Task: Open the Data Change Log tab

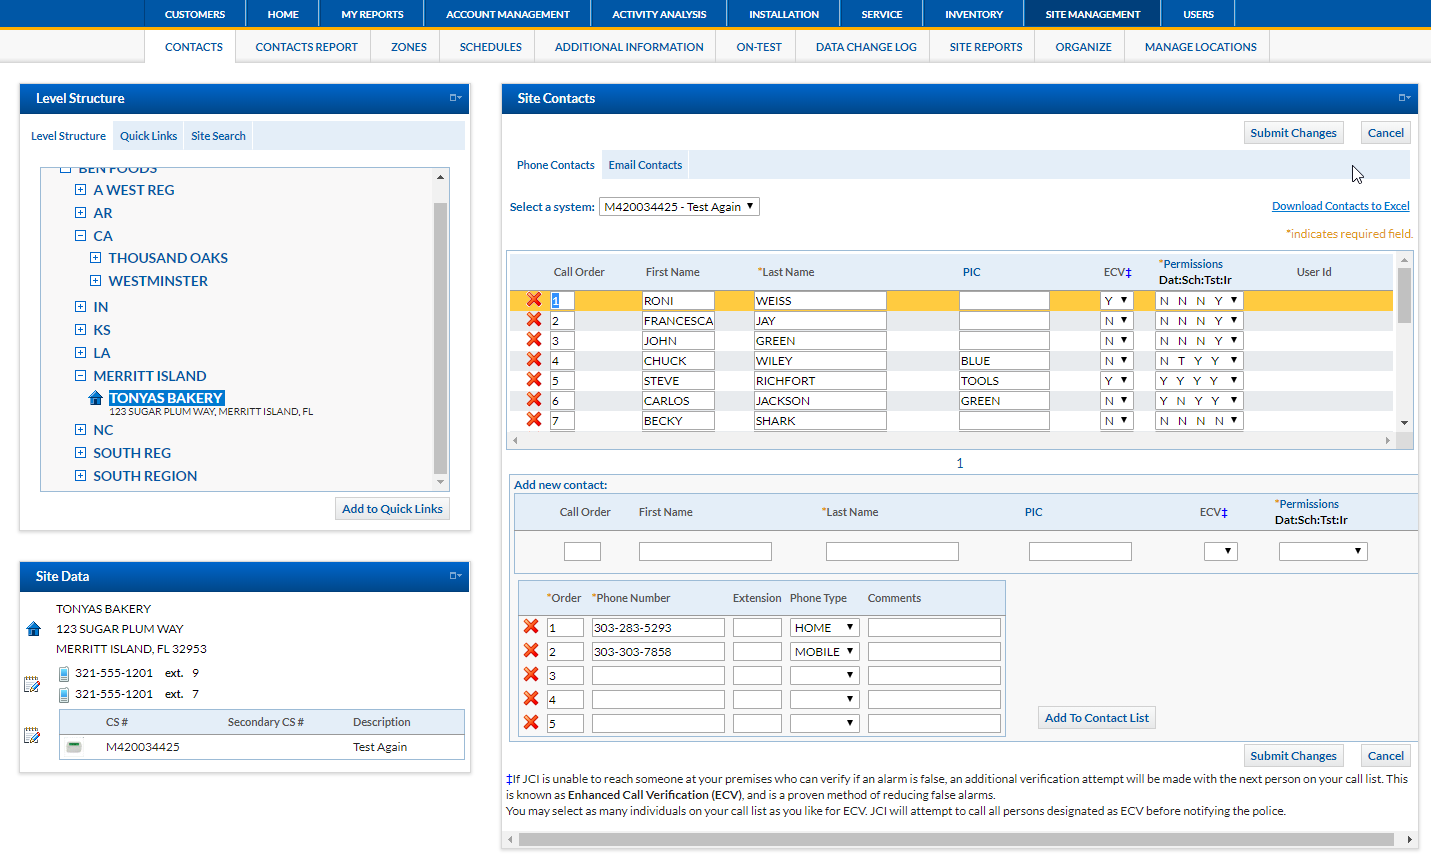Action: coord(865,47)
